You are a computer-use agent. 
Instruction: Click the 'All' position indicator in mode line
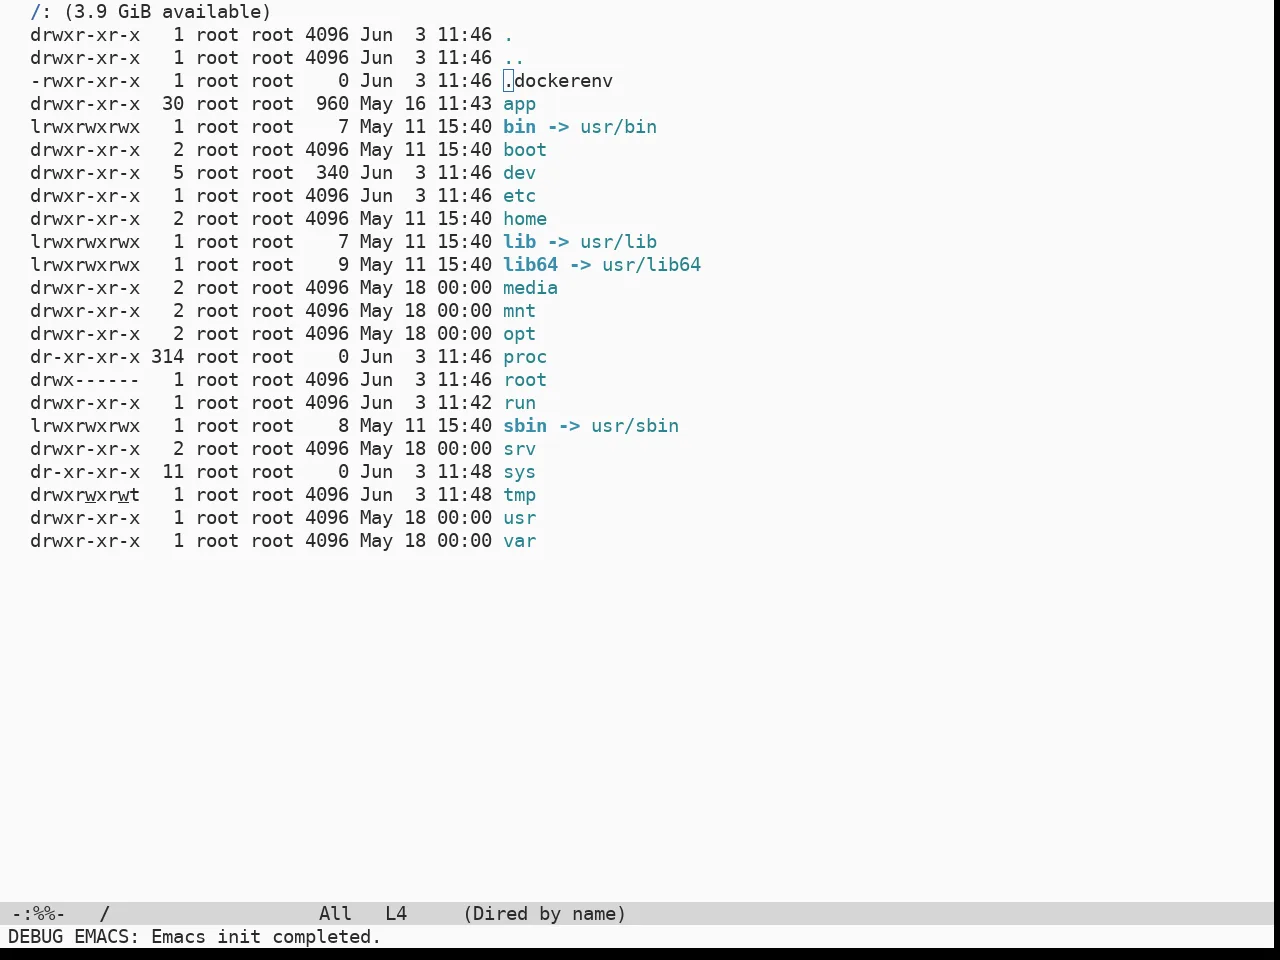(335, 914)
